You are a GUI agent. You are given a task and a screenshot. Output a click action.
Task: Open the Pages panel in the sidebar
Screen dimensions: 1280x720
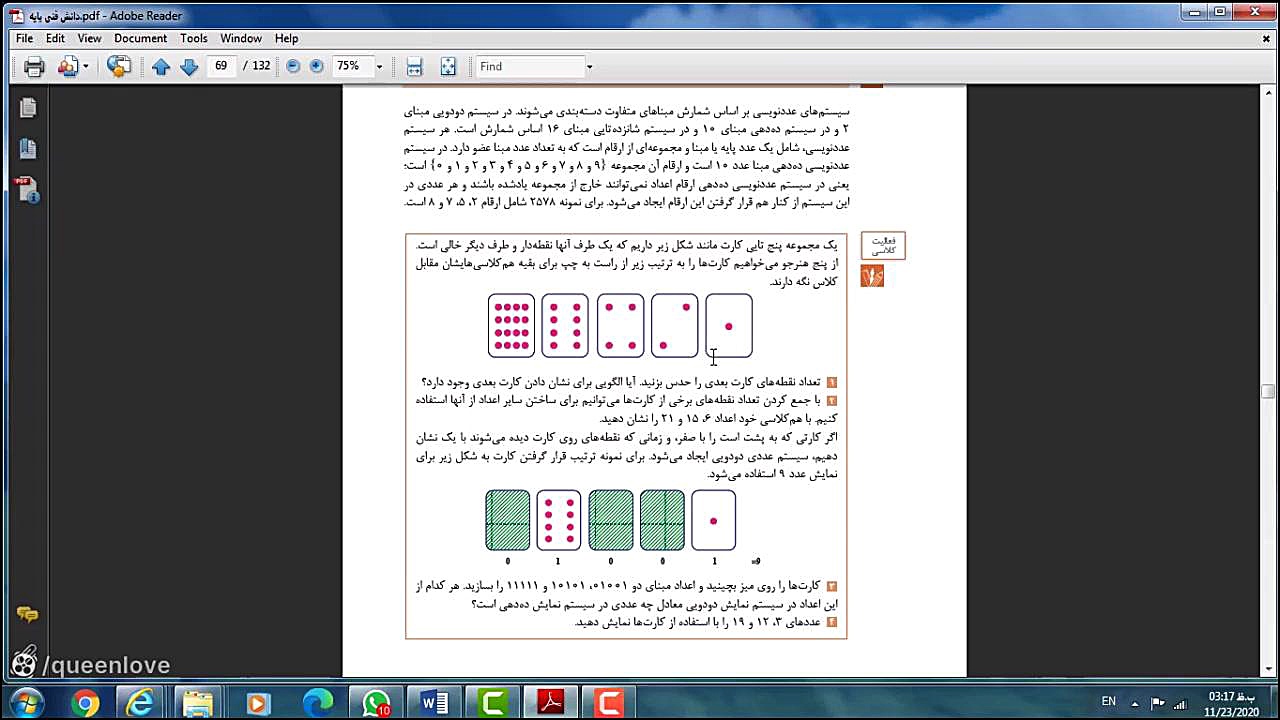(x=27, y=107)
